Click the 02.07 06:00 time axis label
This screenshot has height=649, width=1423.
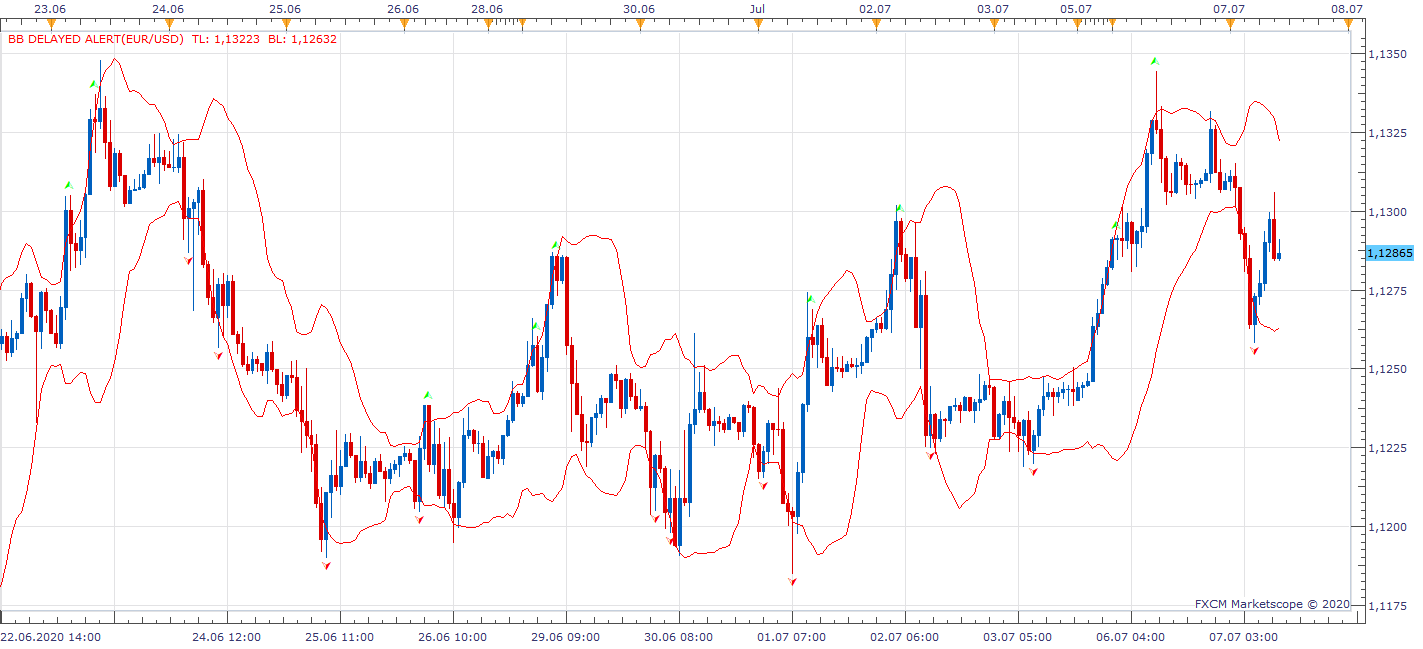point(905,637)
